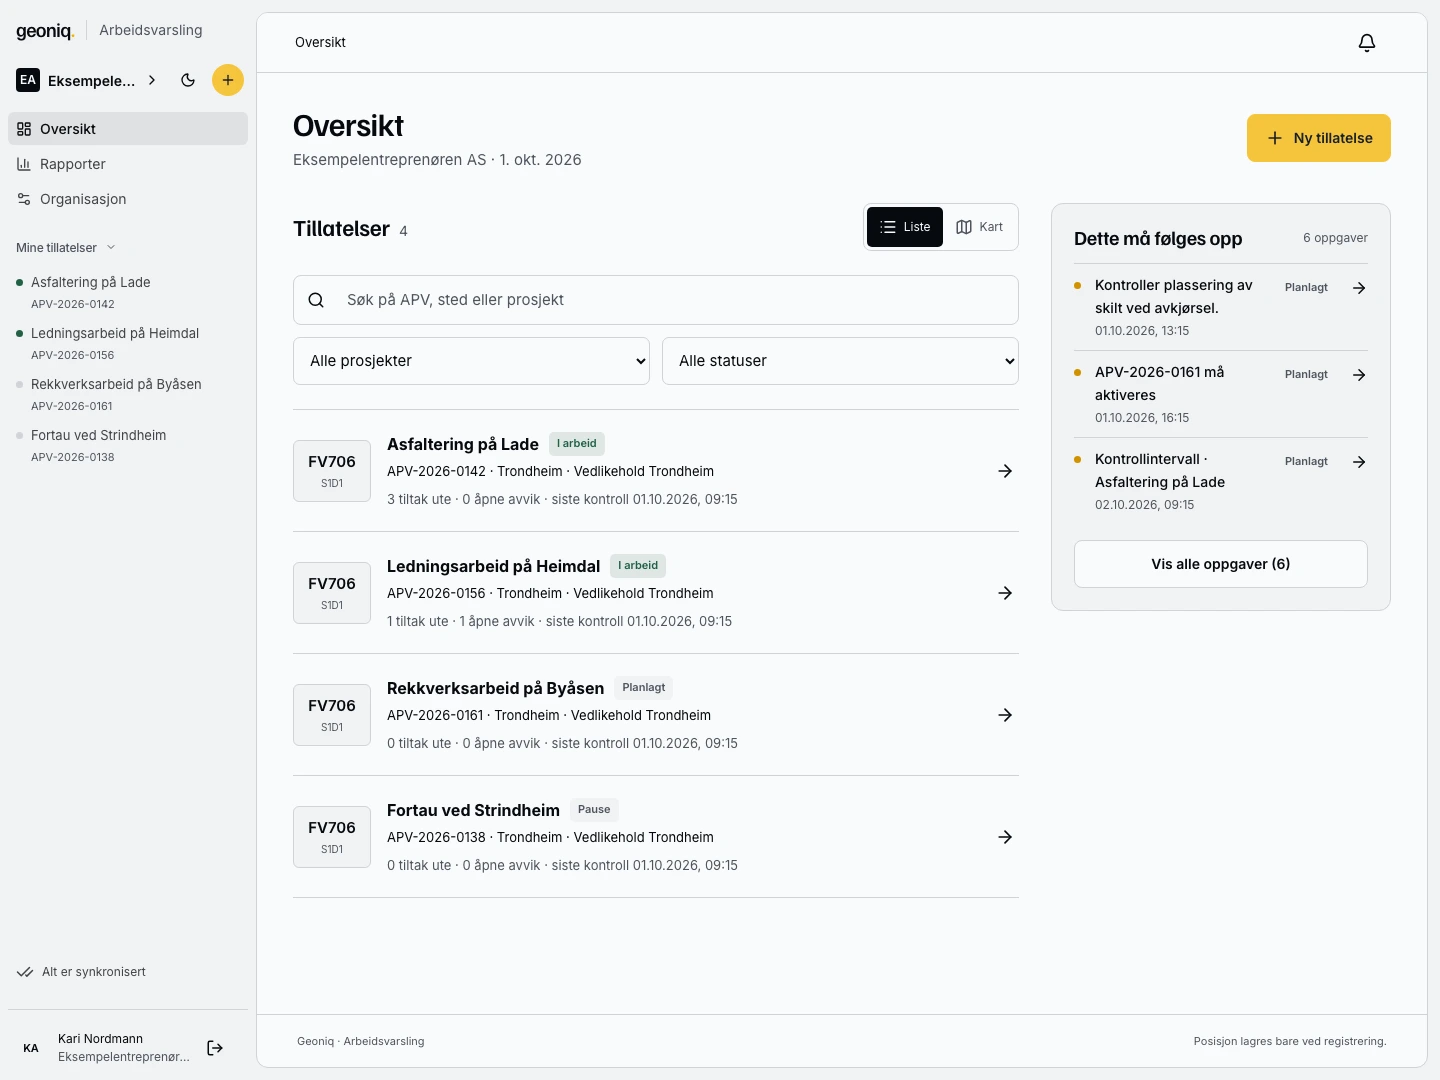The width and height of the screenshot is (1440, 1080).
Task: Open arrow for Rekkverksarbeid på Byåsen row
Action: tap(1005, 715)
